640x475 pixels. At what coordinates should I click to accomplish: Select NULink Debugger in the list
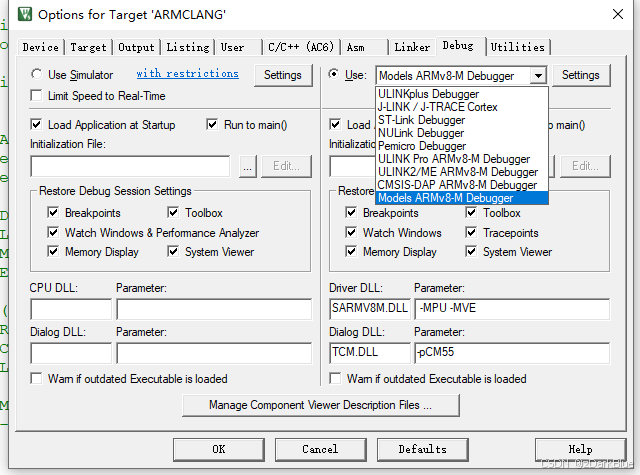pos(462,133)
